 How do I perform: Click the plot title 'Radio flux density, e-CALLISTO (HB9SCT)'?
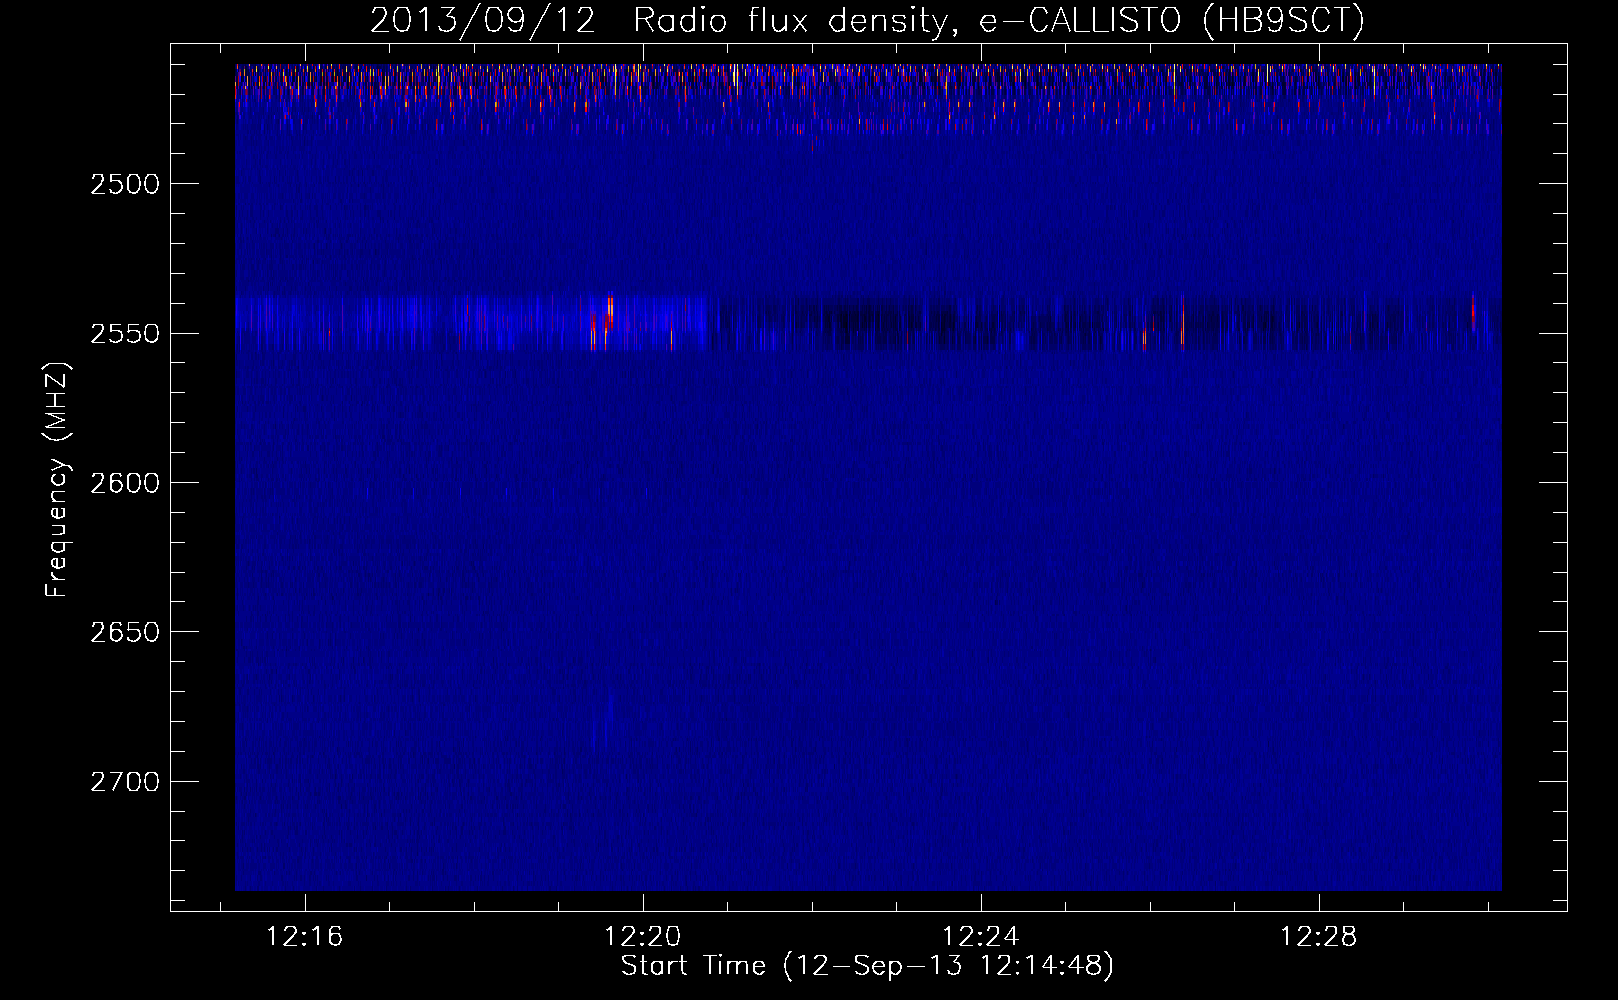pyautogui.click(x=999, y=20)
